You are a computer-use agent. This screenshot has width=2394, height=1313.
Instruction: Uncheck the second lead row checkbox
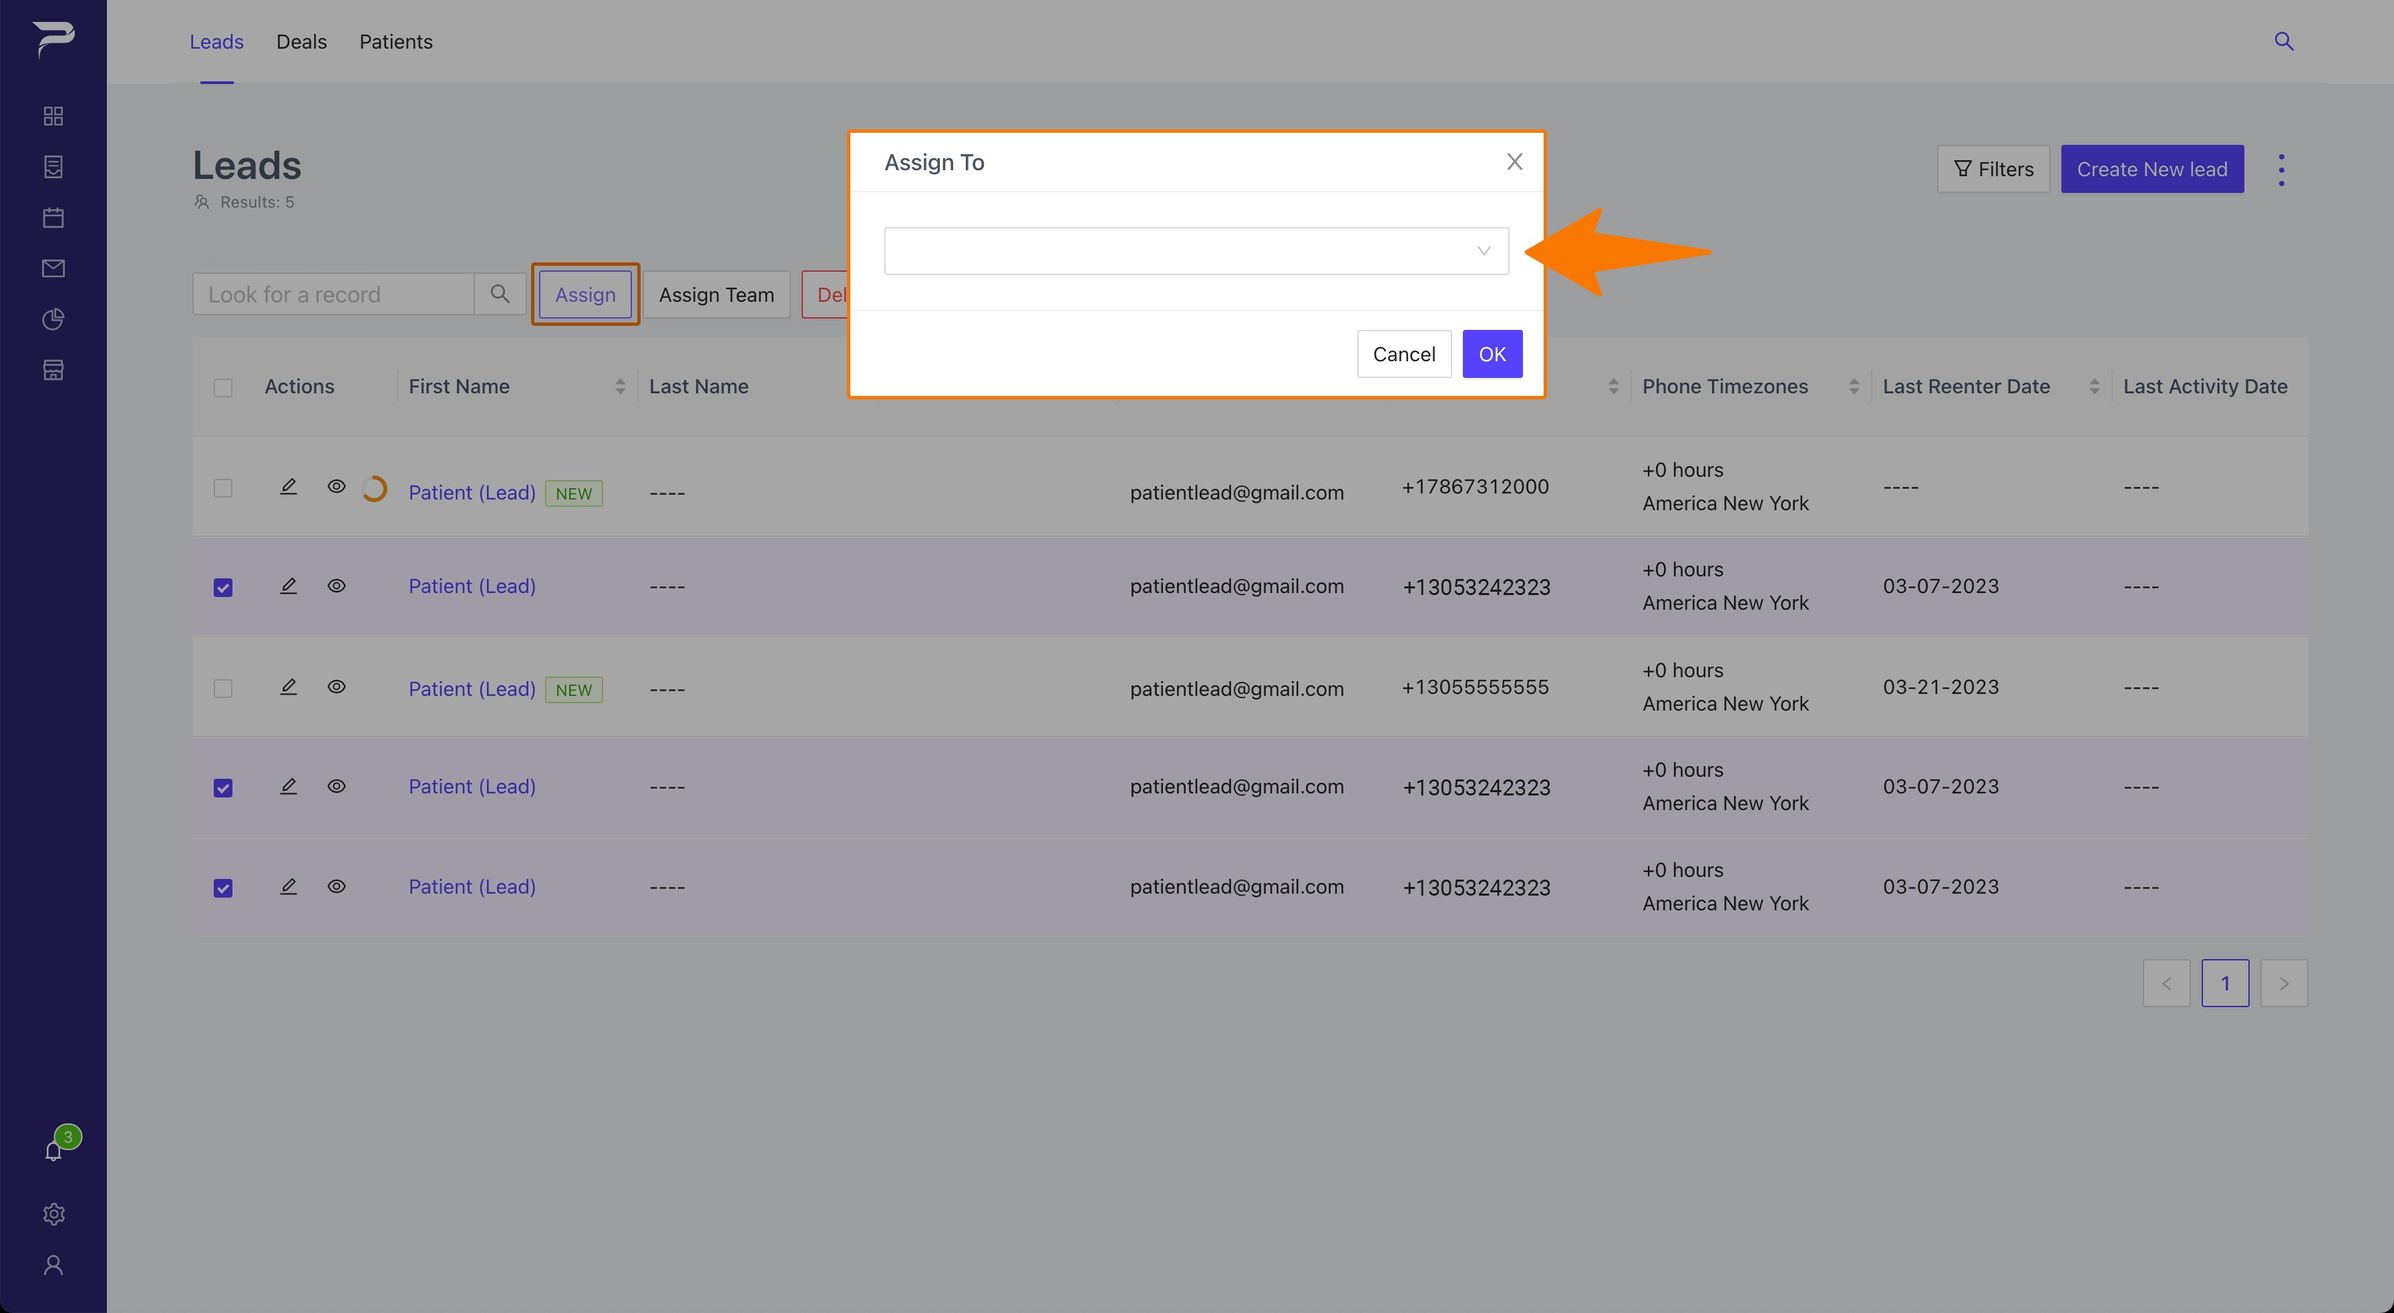(223, 587)
